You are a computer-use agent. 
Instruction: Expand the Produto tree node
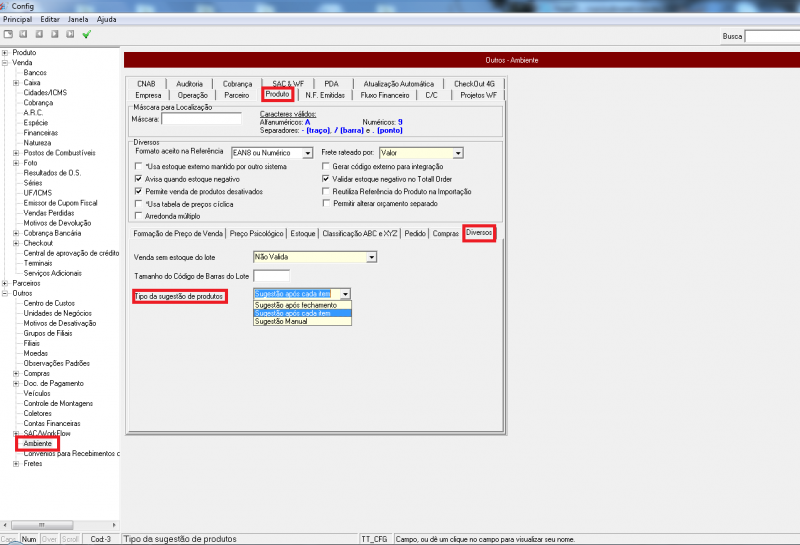click(5, 52)
